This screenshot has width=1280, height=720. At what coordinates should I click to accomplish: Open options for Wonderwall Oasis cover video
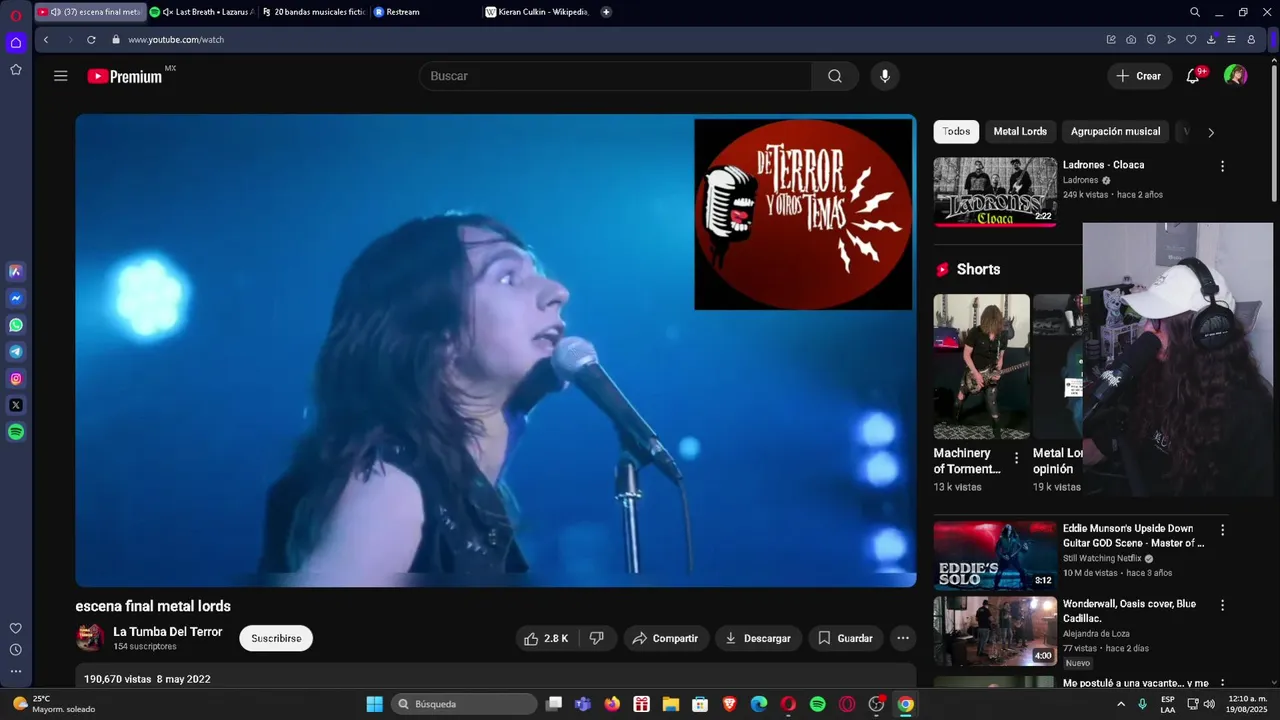(x=1222, y=606)
